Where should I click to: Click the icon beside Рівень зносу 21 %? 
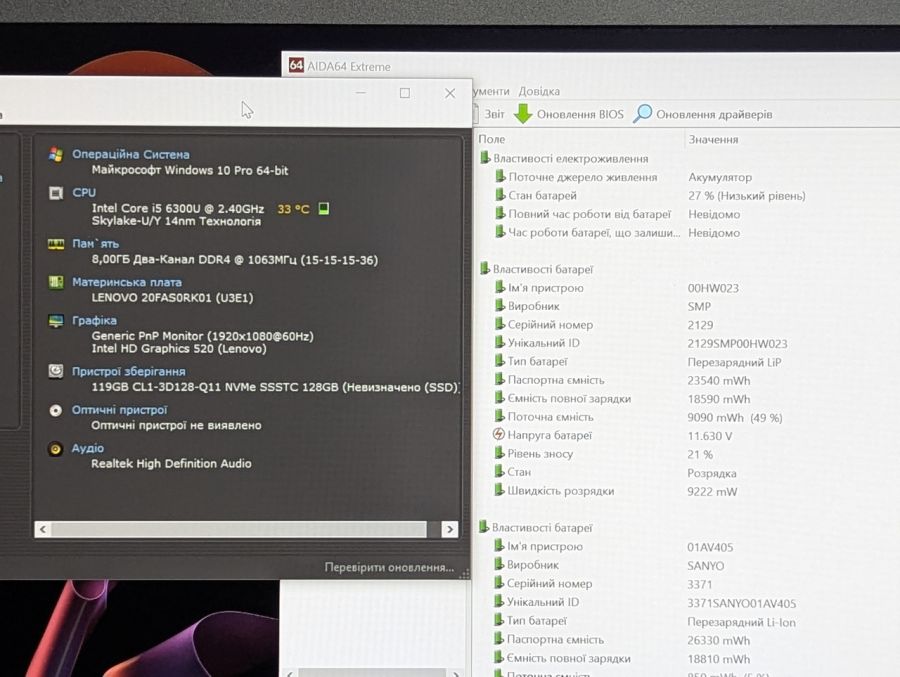pos(499,453)
